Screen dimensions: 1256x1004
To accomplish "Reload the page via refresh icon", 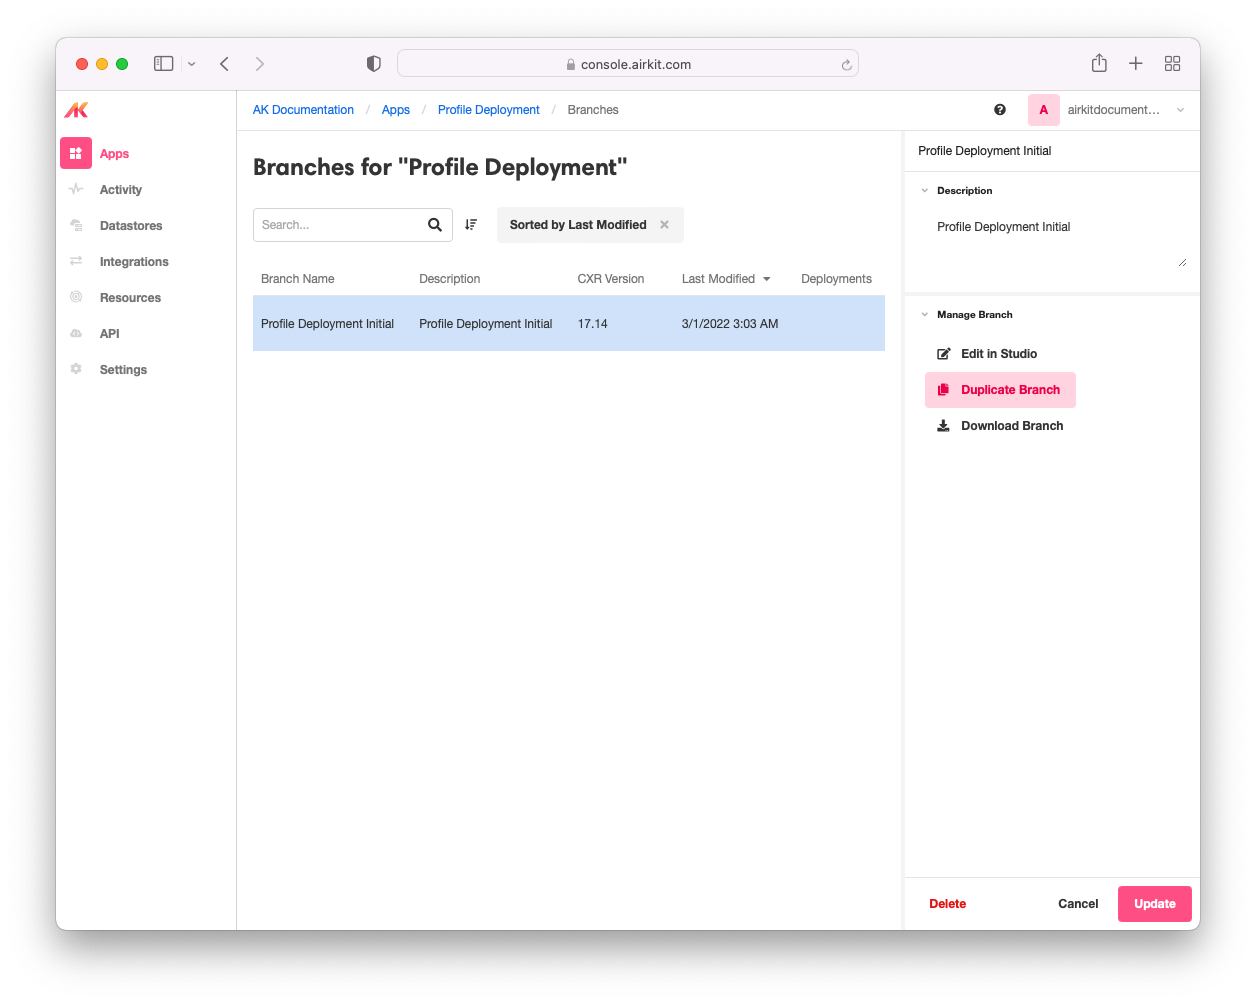I will (x=846, y=65).
